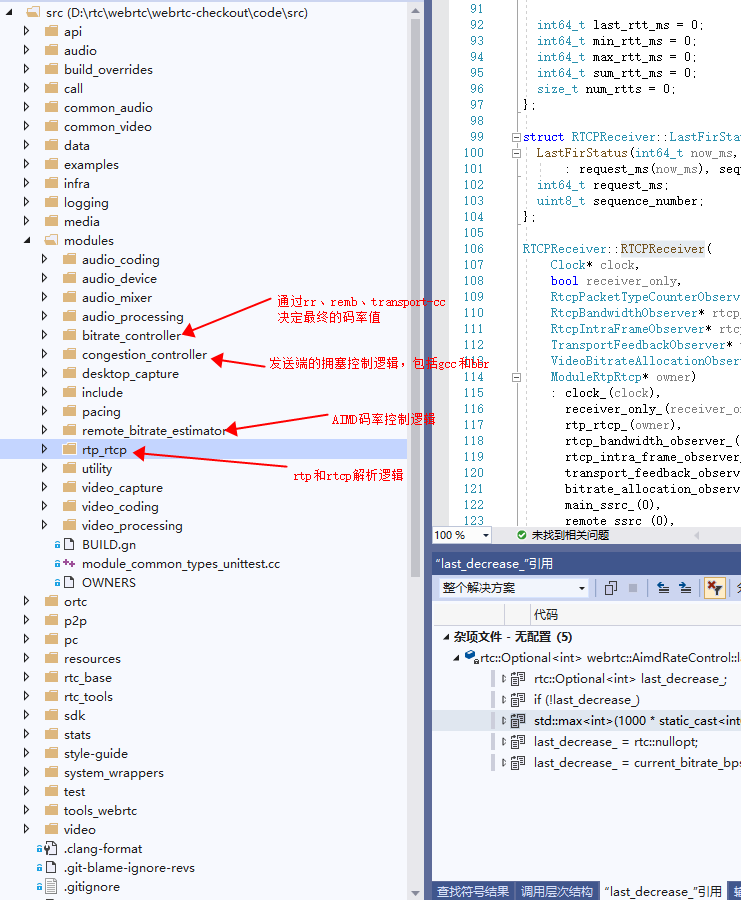Switch to the 调用层次结构 tab
The height and width of the screenshot is (900, 741).
557,891
